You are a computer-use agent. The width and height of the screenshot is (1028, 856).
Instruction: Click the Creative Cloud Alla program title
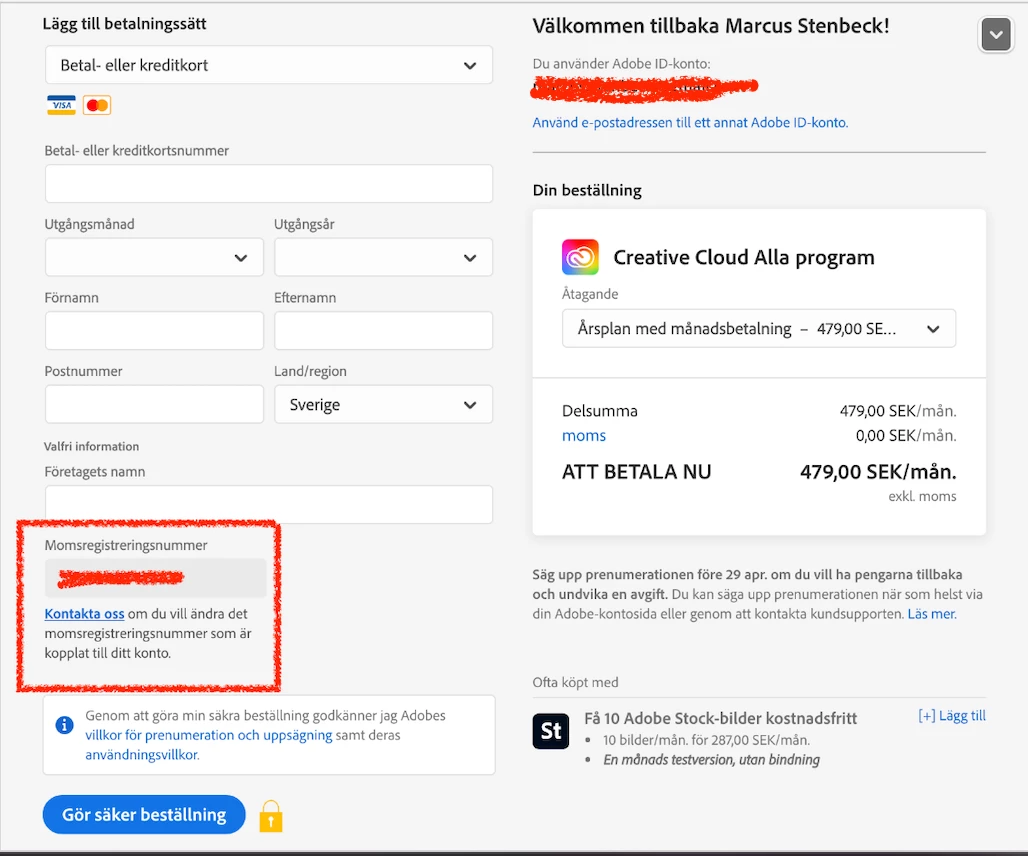click(744, 258)
